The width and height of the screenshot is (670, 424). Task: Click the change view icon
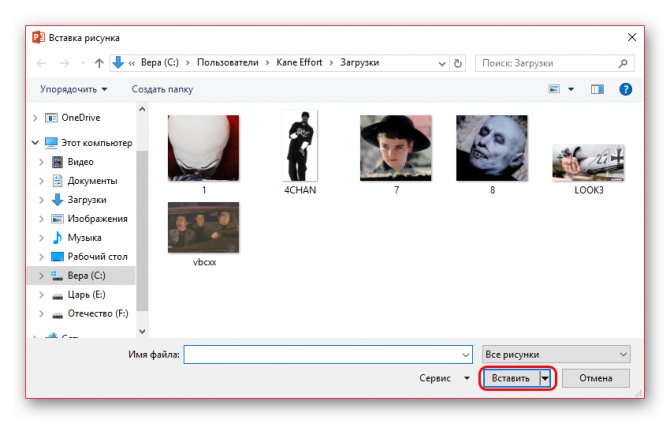point(554,89)
